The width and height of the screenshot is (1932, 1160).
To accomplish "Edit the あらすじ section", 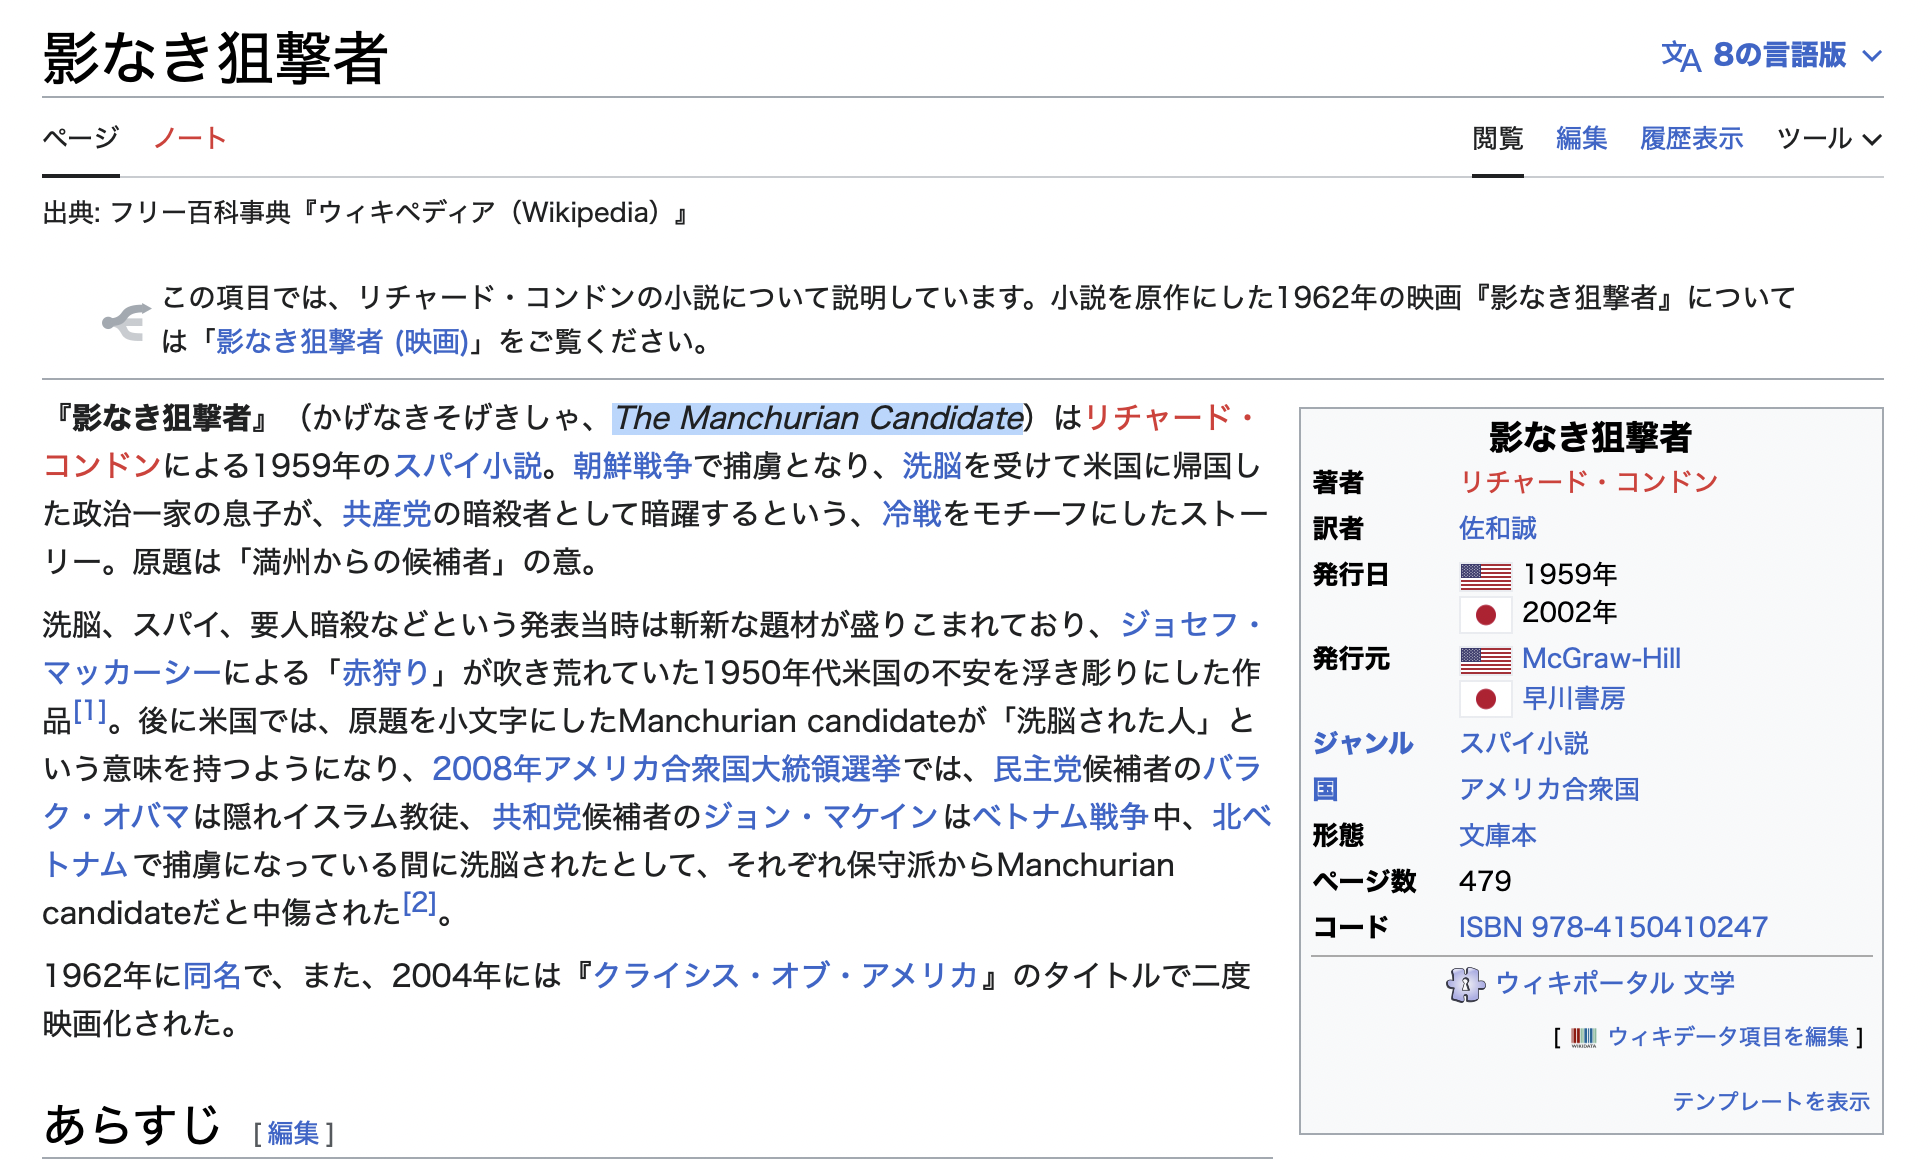I will coord(293,1133).
